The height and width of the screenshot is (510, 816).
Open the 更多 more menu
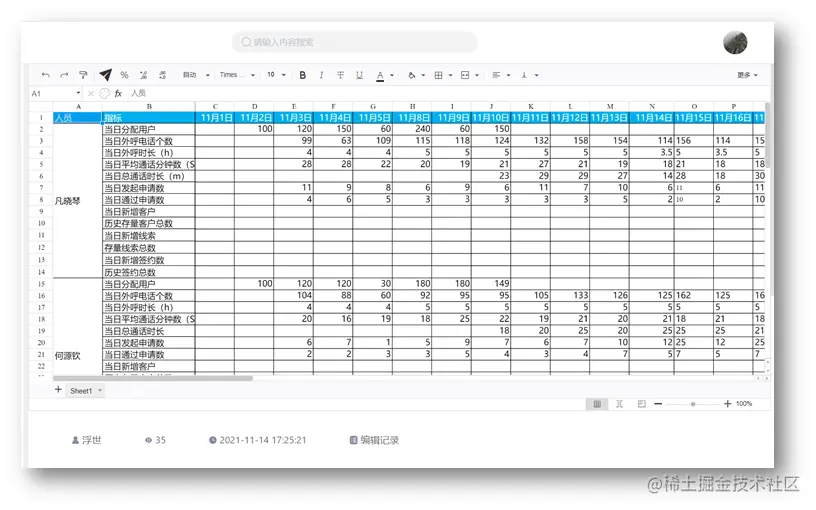[747, 75]
